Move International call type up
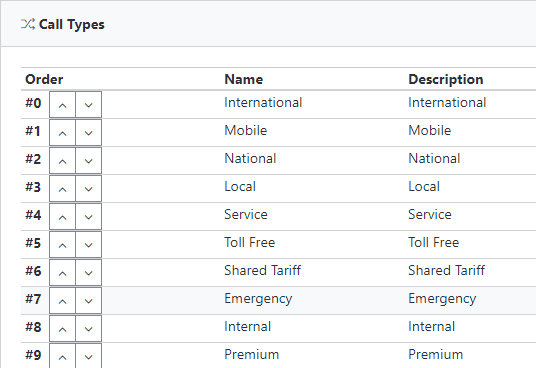Screen dimensions: 536x368 point(63,105)
